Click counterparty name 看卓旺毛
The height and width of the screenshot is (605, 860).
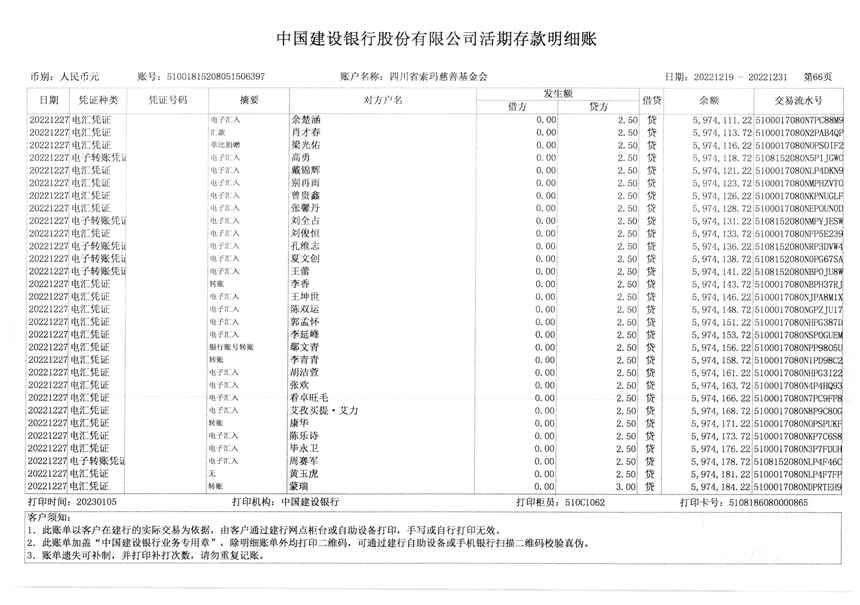pyautogui.click(x=309, y=397)
